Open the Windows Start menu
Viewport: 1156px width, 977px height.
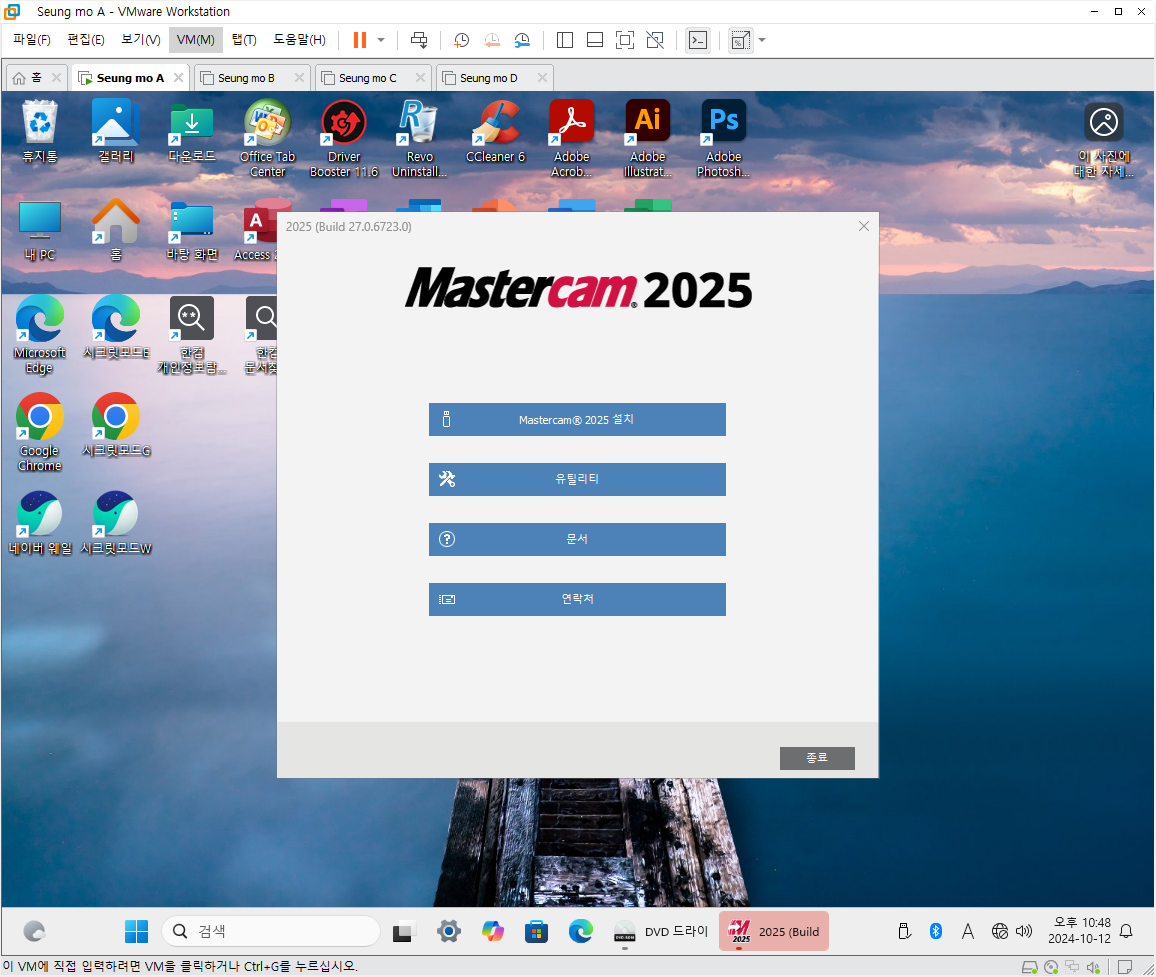click(x=136, y=931)
